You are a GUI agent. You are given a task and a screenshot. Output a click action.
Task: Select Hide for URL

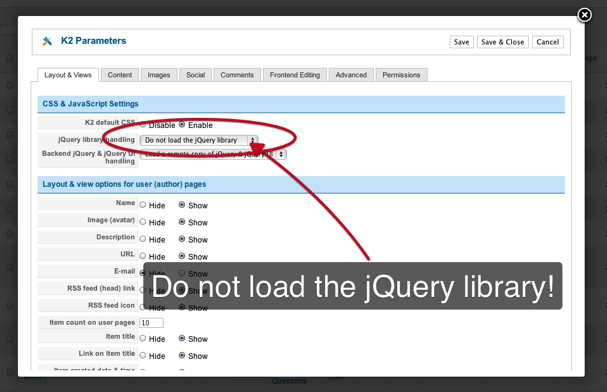pos(143,256)
